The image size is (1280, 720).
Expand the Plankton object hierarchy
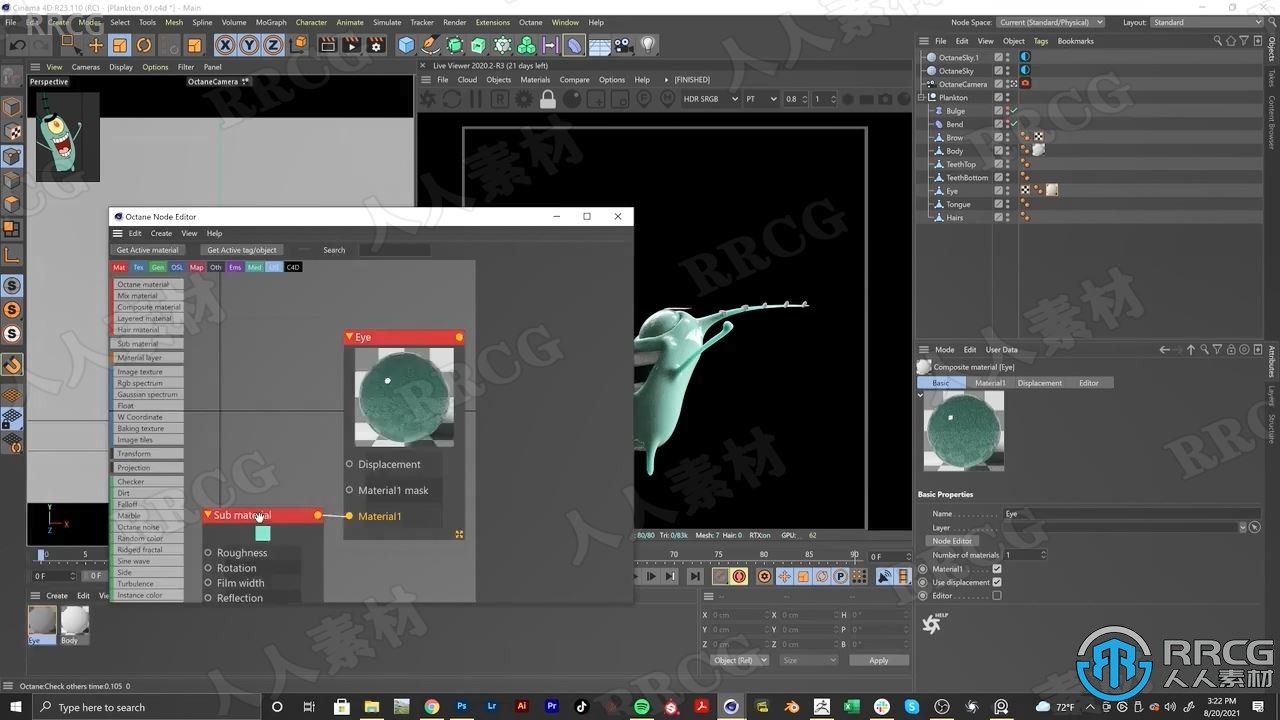coord(922,98)
